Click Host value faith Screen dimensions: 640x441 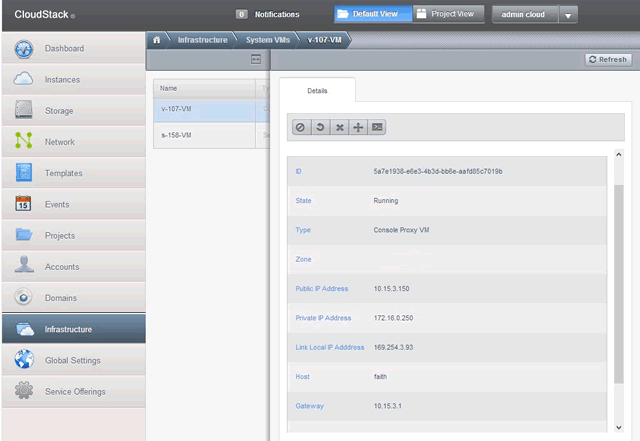click(x=380, y=377)
